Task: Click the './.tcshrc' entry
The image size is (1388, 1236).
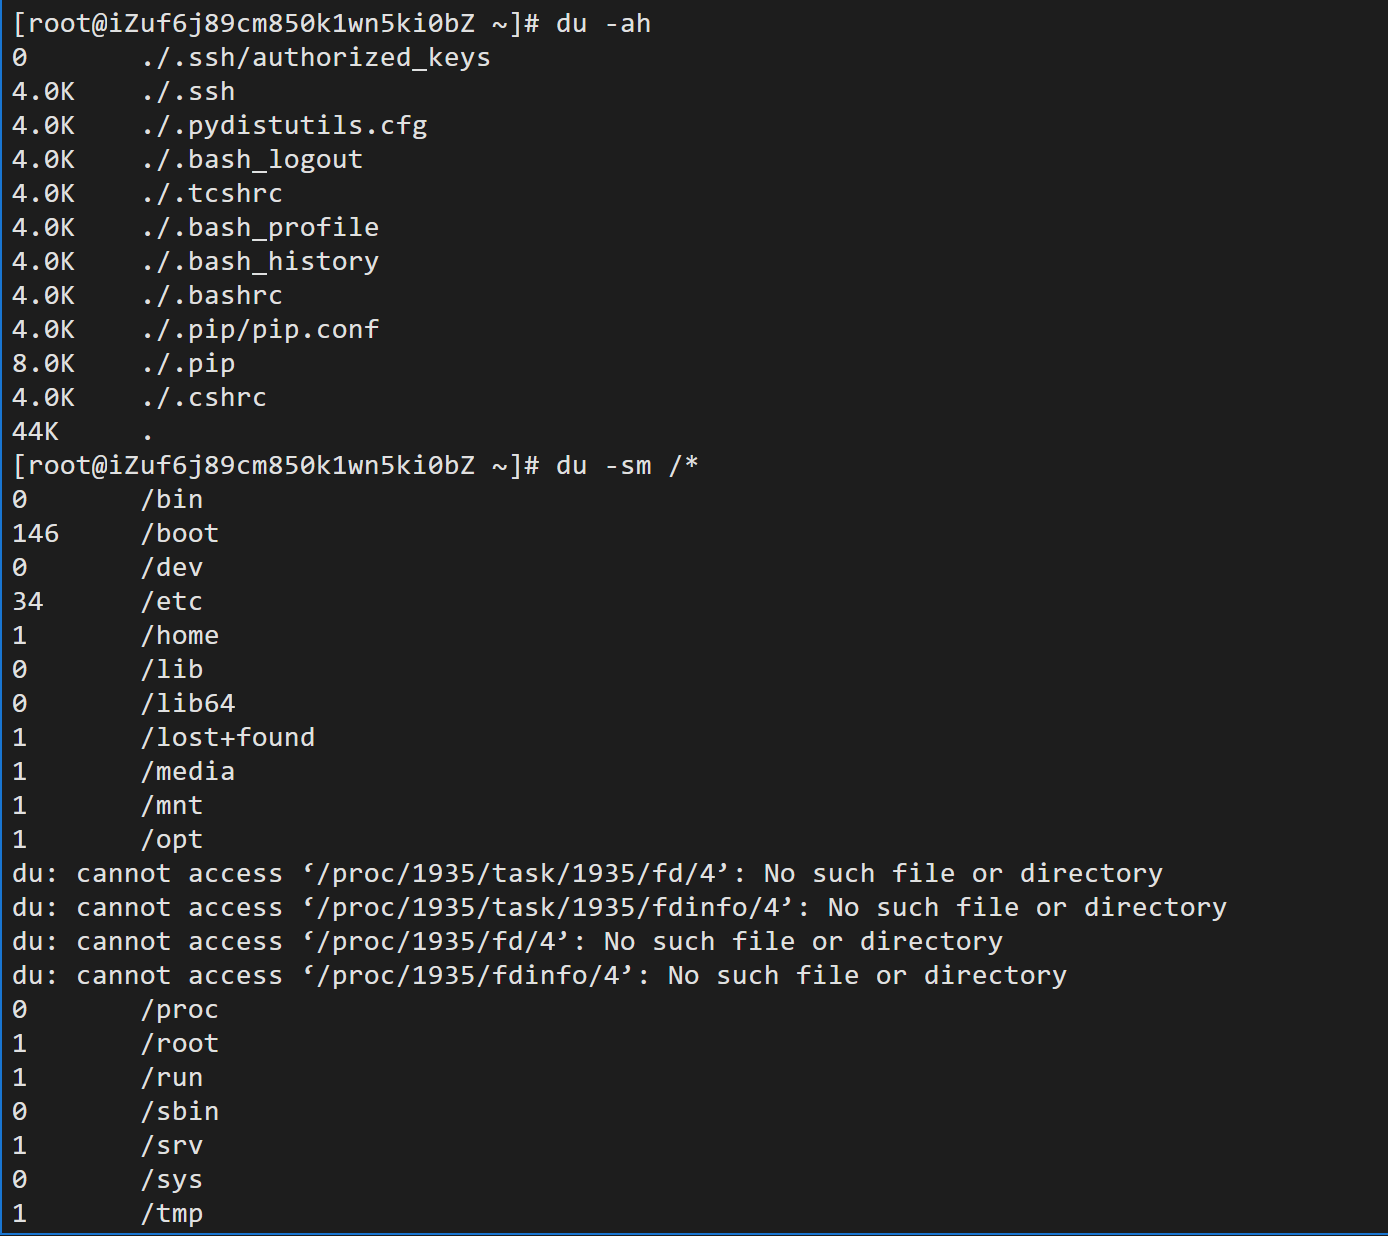Action: [x=211, y=194]
